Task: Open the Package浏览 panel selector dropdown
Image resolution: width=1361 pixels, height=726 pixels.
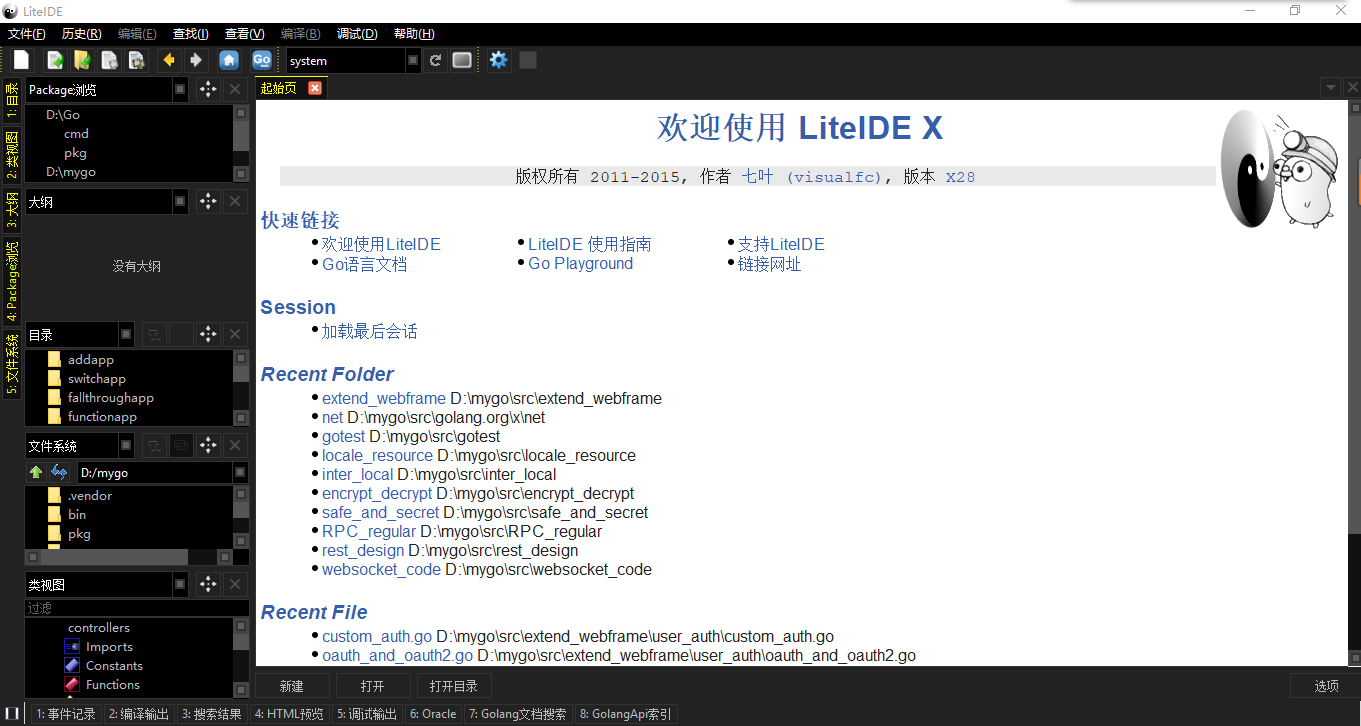Action: pyautogui.click(x=180, y=90)
